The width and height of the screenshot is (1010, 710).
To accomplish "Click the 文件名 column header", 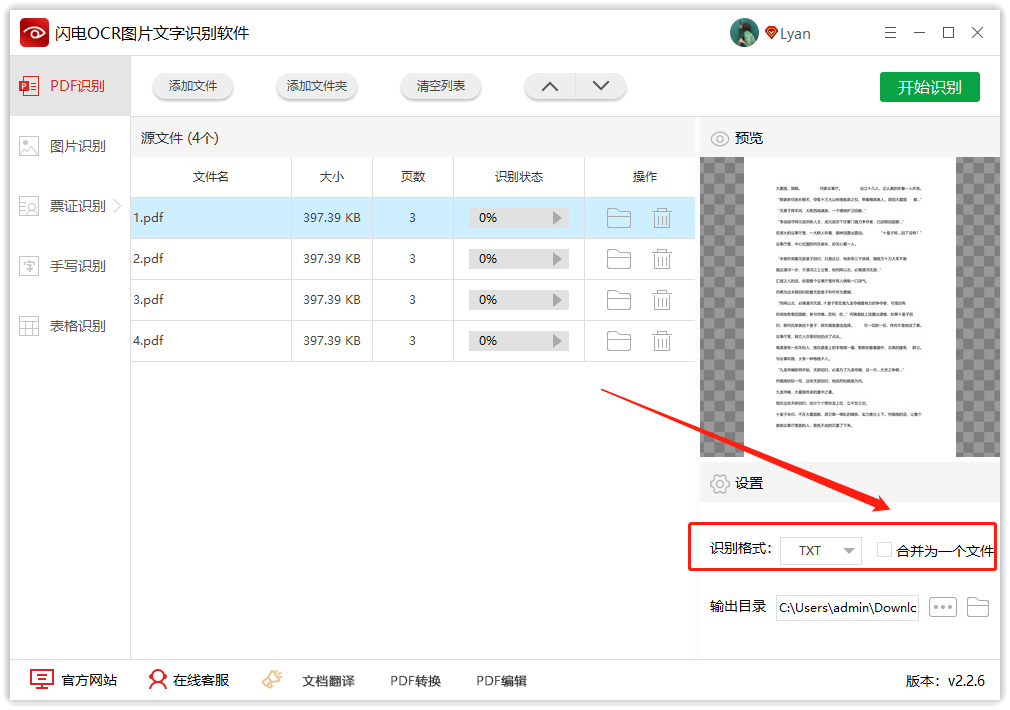I will [x=211, y=177].
